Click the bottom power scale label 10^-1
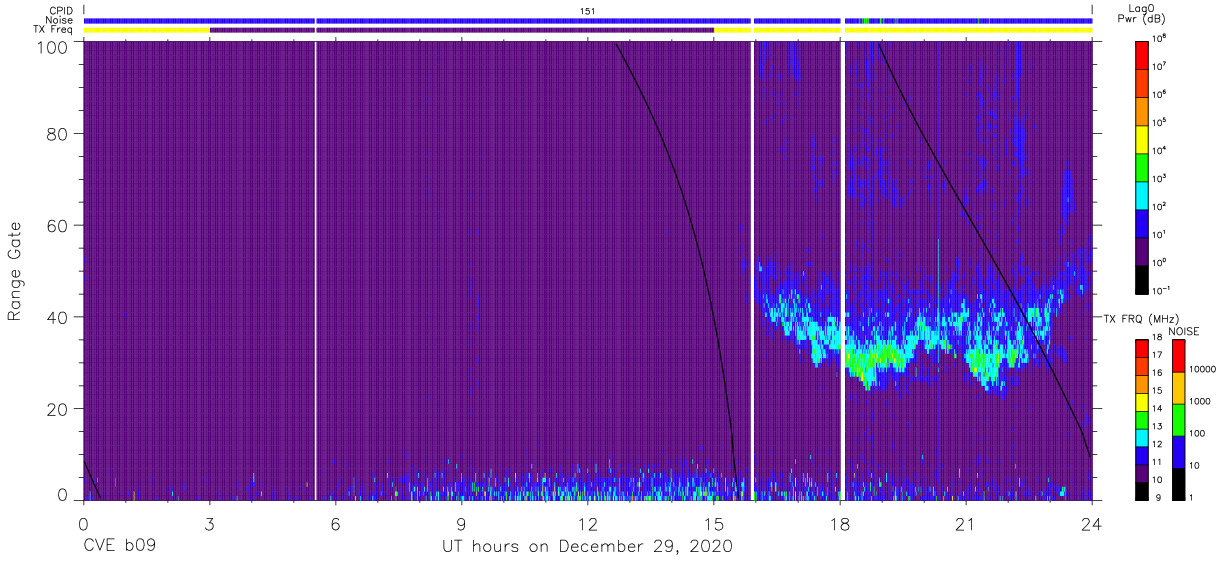 pyautogui.click(x=1161, y=290)
